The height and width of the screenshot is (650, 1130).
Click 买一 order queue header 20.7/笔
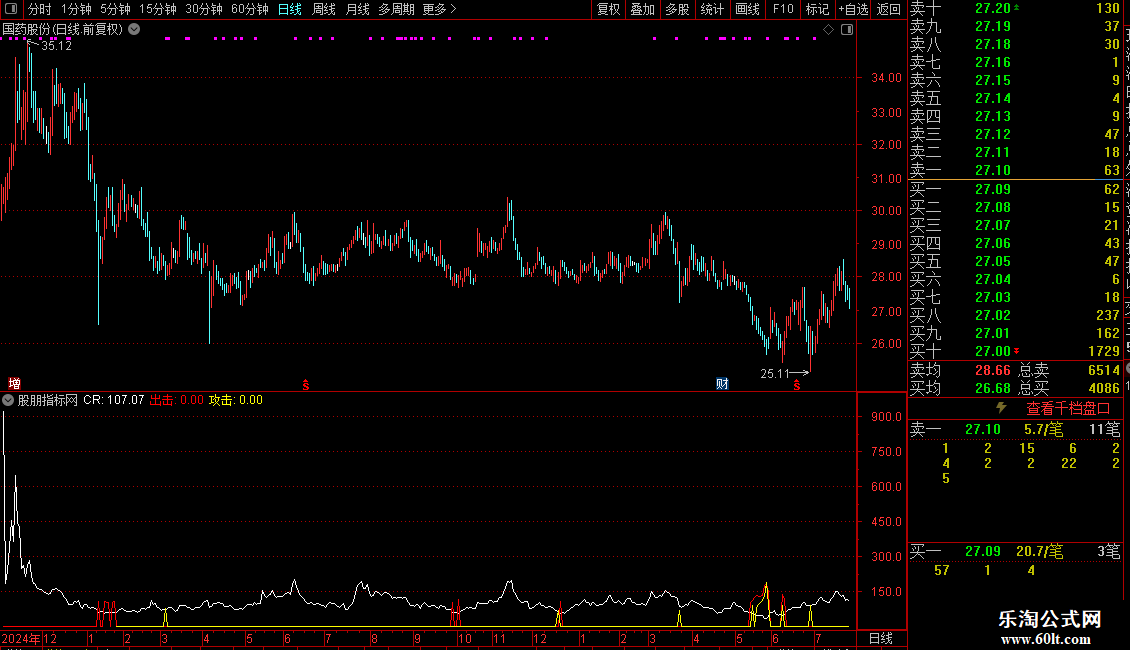[1039, 552]
